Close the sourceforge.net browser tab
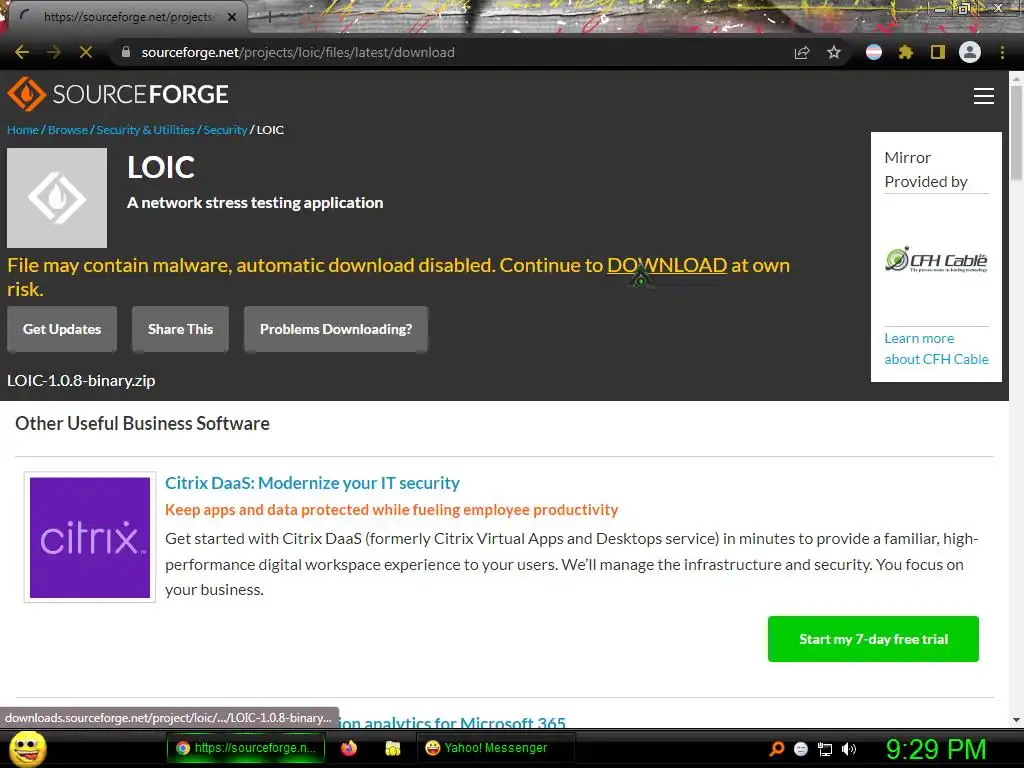The height and width of the screenshot is (768, 1024). pos(232,17)
